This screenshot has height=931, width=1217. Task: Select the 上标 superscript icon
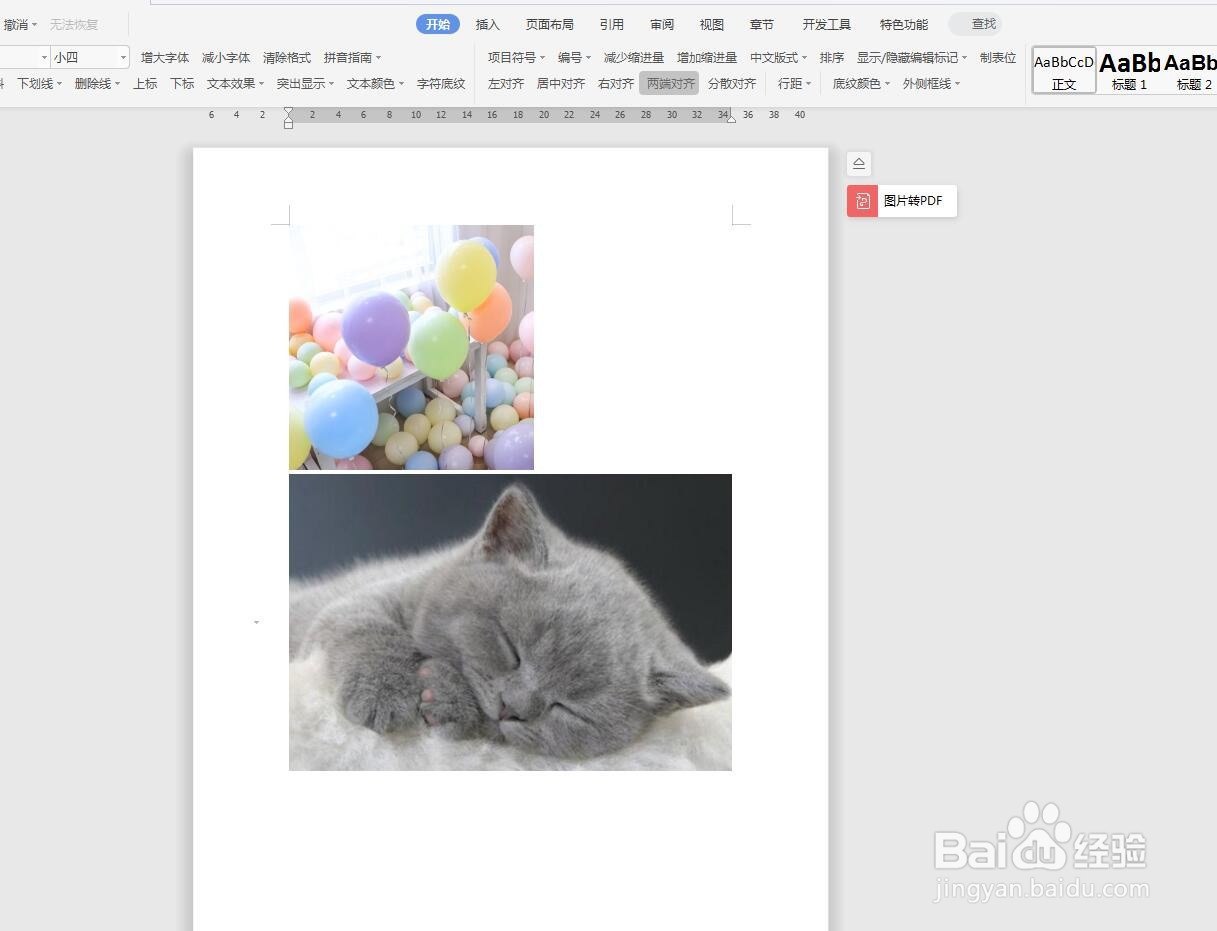tap(144, 83)
